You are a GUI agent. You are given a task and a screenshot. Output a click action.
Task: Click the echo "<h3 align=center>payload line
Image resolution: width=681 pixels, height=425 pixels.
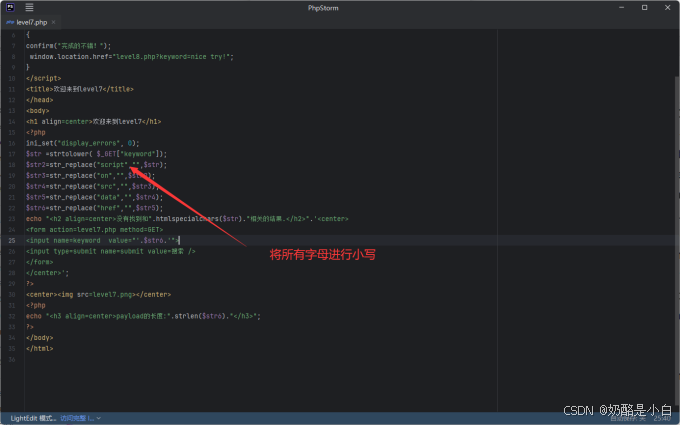pos(143,316)
